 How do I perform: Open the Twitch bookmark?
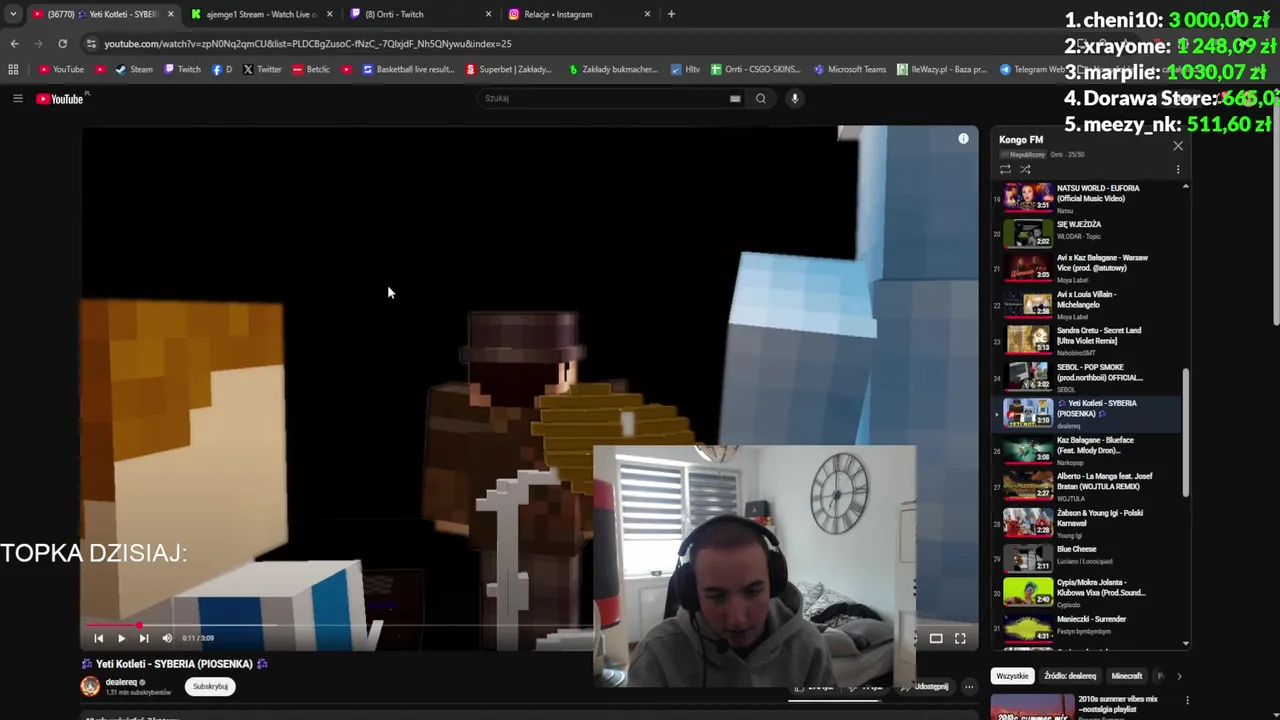coord(182,69)
